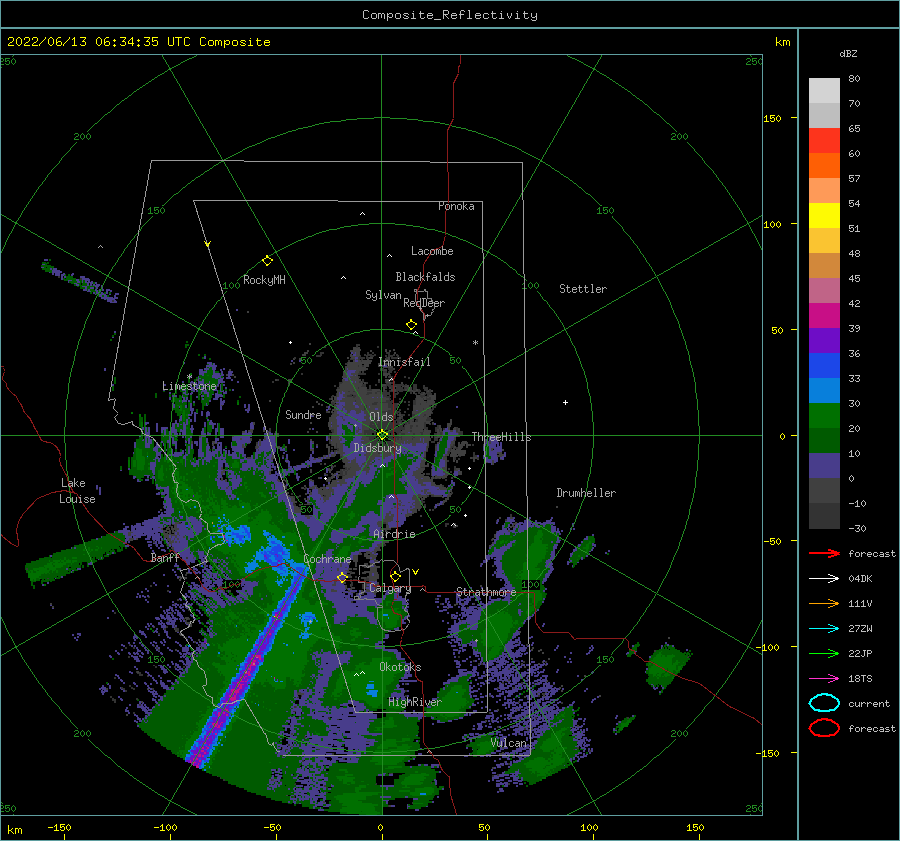Image resolution: width=900 pixels, height=841 pixels.
Task: Select the 80 dBZ light gray swatch
Action: point(824,90)
